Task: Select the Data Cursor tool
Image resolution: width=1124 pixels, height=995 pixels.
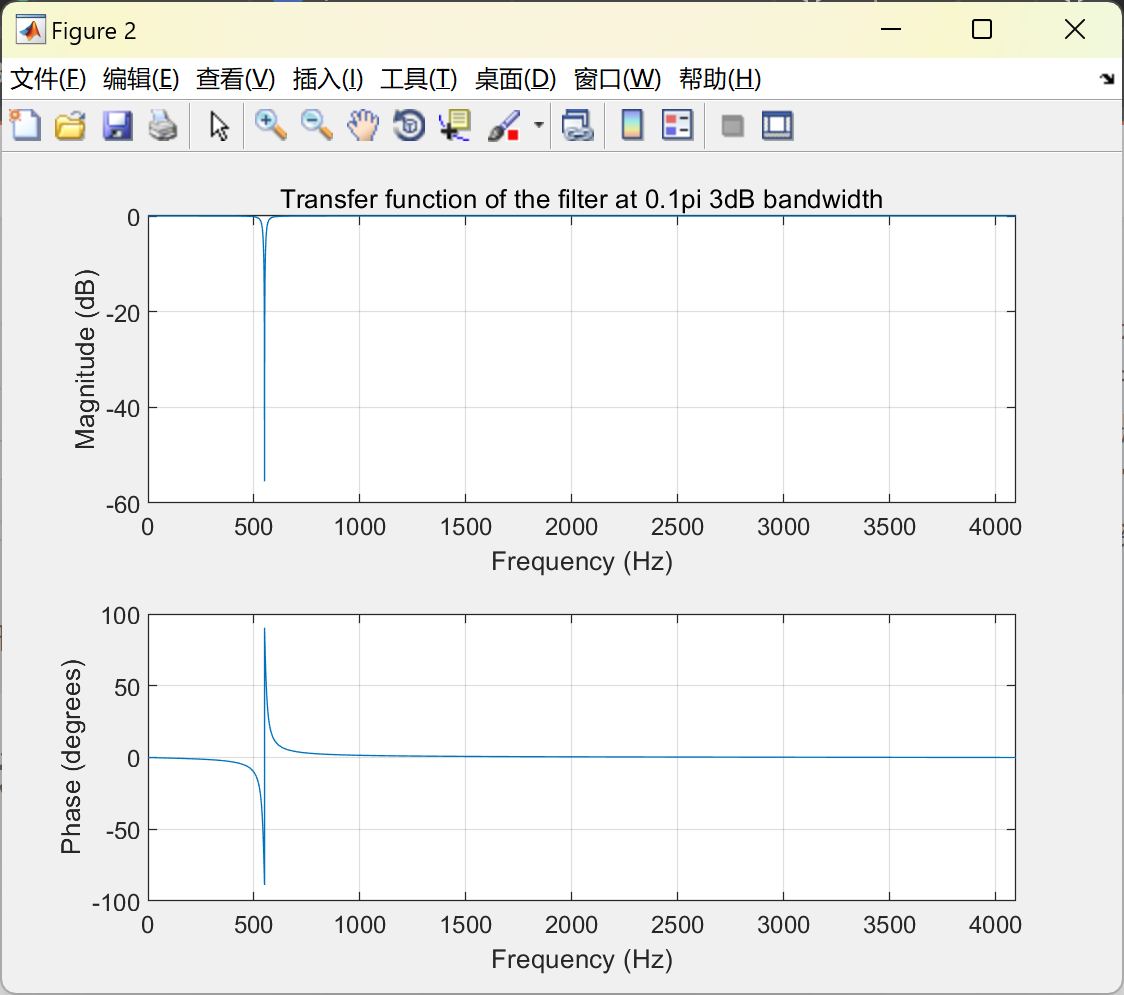Action: (x=455, y=125)
